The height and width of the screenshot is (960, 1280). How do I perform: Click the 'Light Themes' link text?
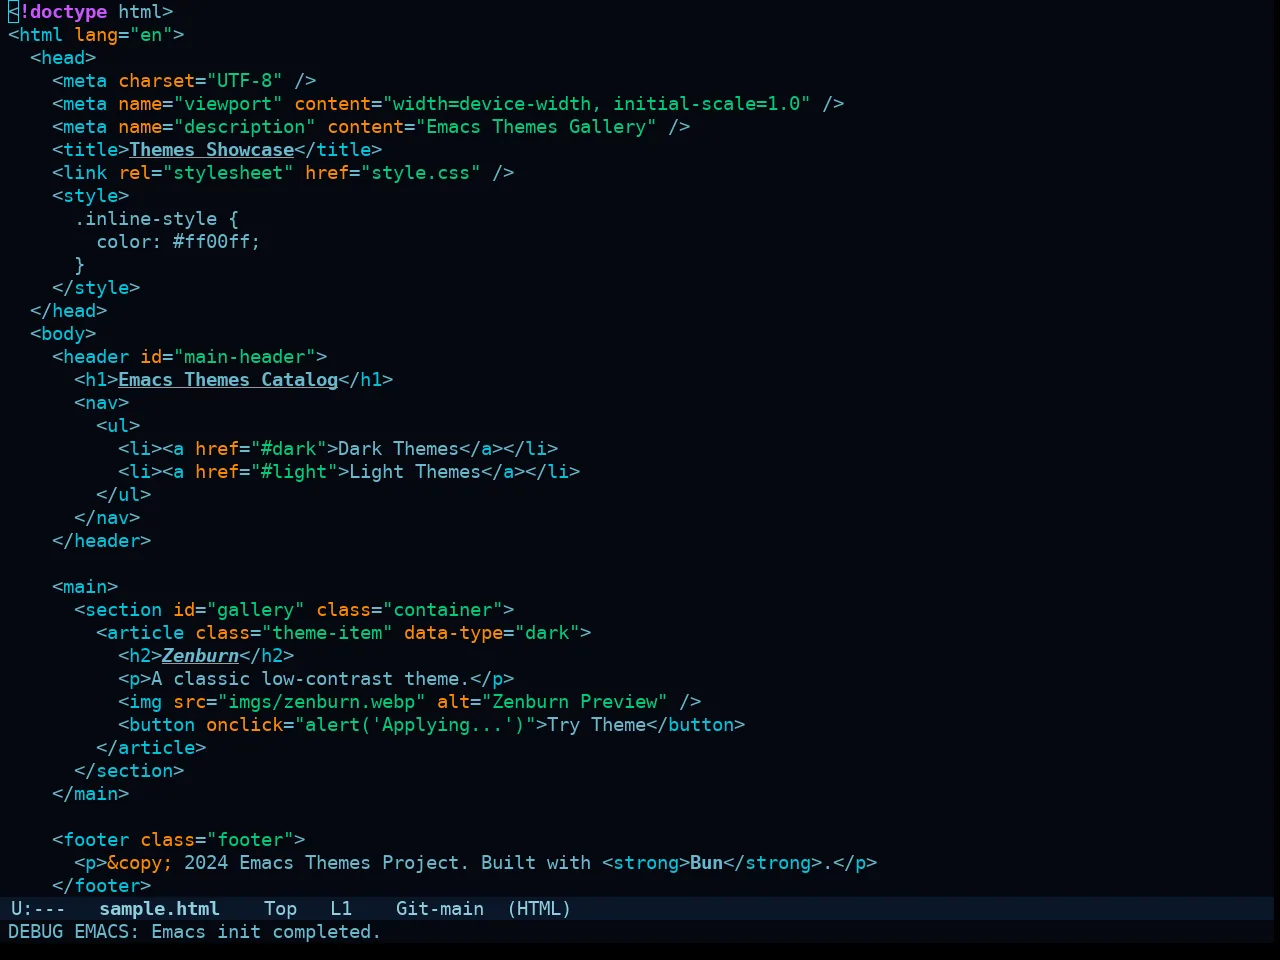coord(415,472)
